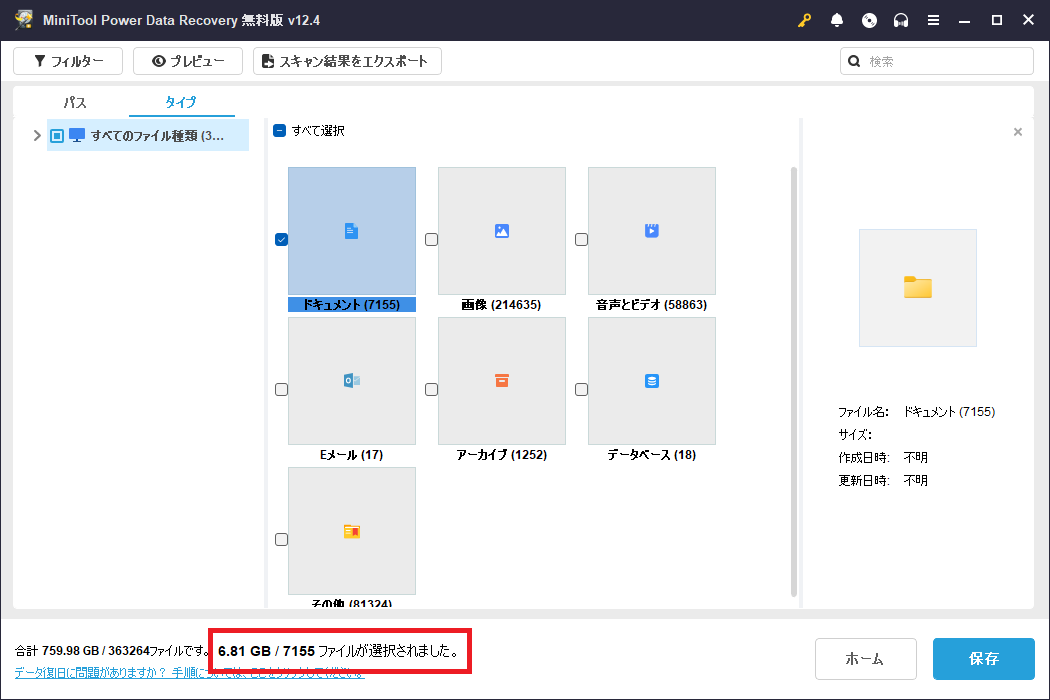Viewport: 1050px width, 700px height.
Task: Click the 画像 (214635) label text
Action: coord(501,305)
